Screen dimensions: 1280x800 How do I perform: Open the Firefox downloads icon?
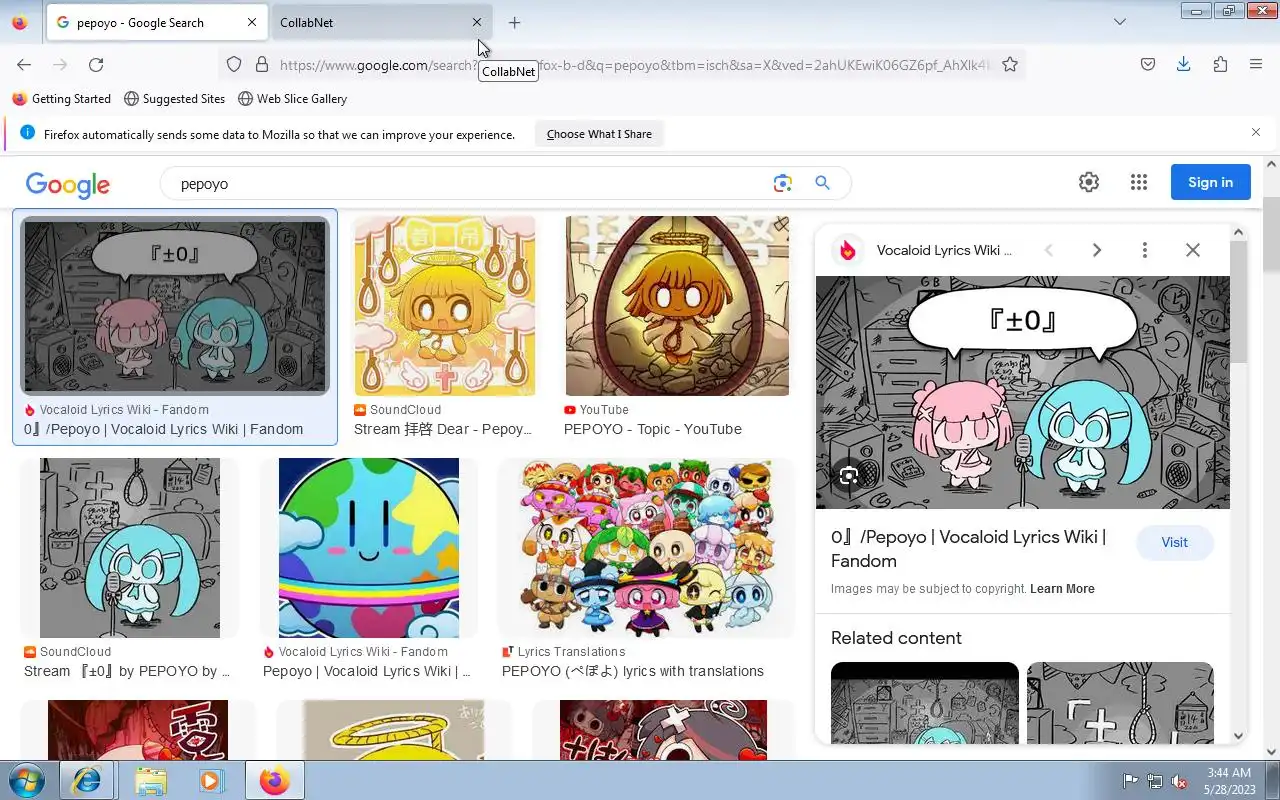click(x=1183, y=65)
